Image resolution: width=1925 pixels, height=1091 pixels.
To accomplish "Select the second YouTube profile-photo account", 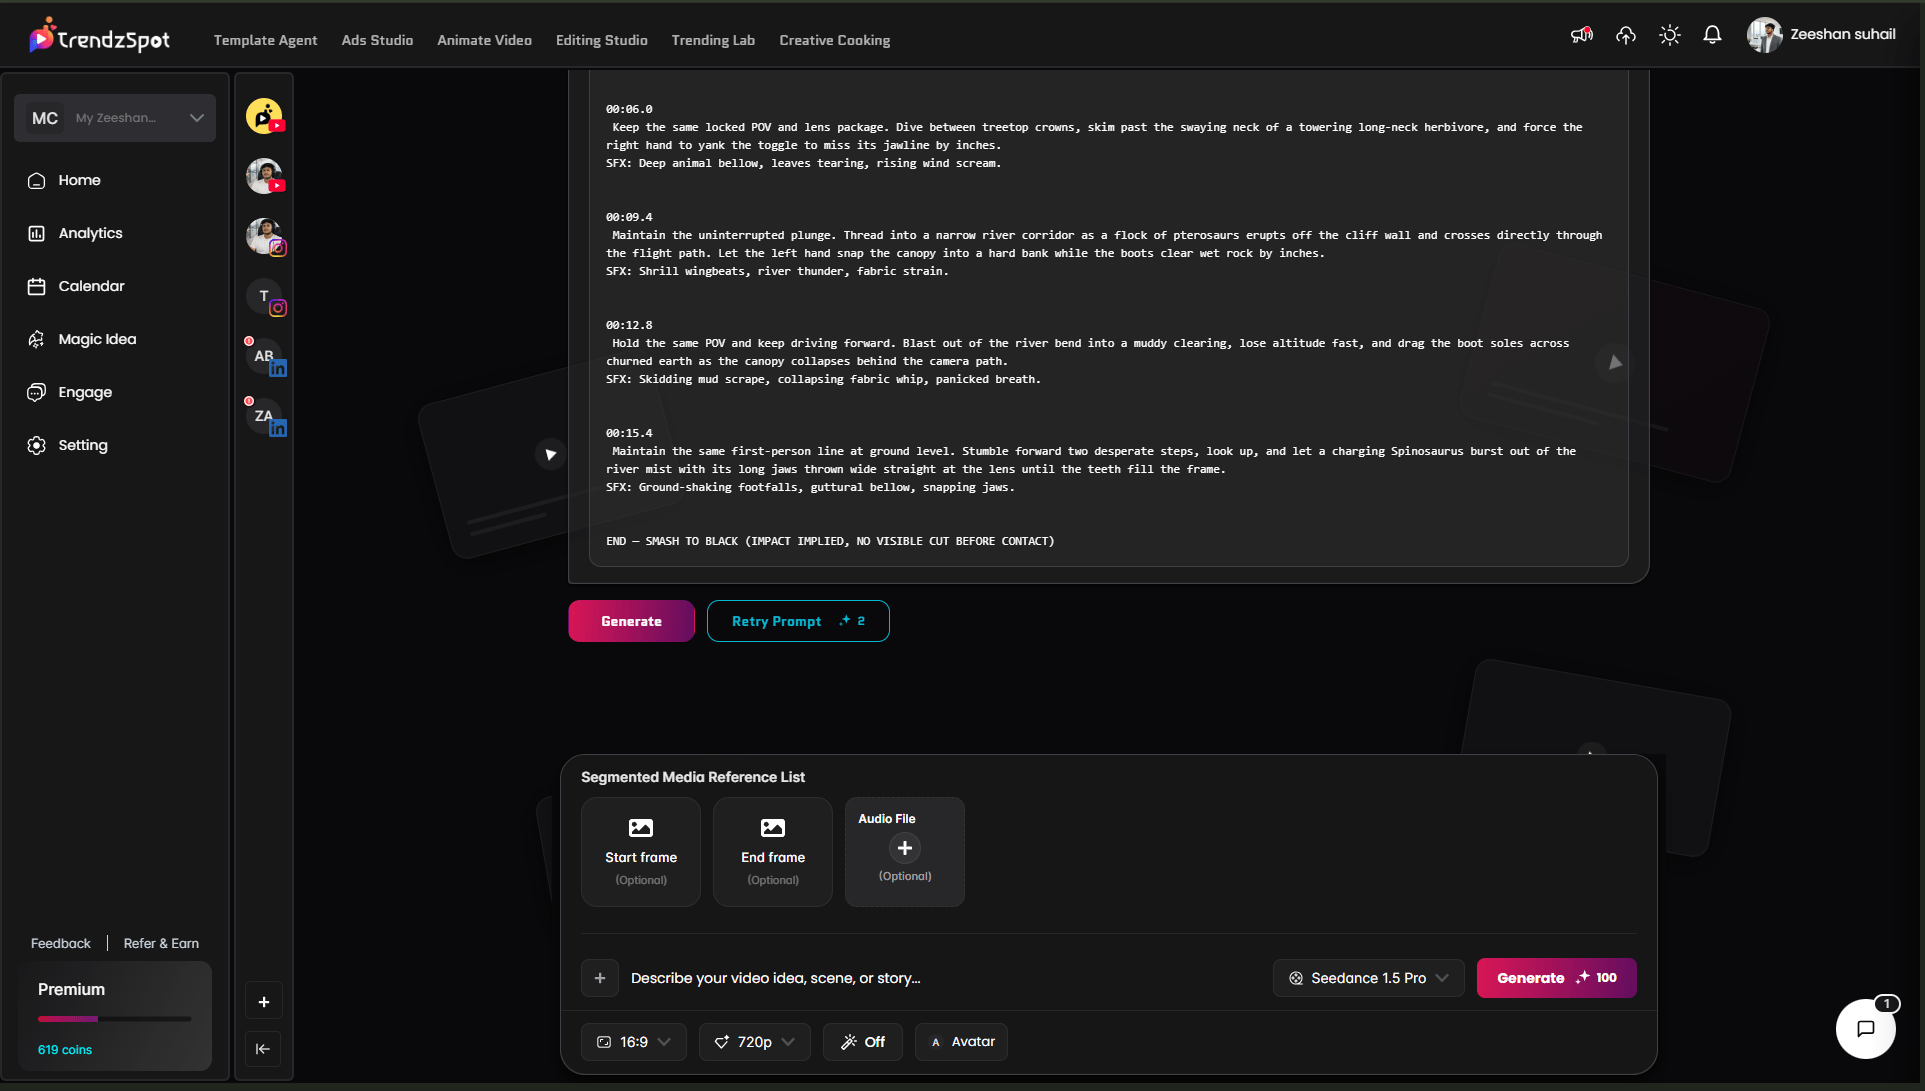I will coord(265,176).
